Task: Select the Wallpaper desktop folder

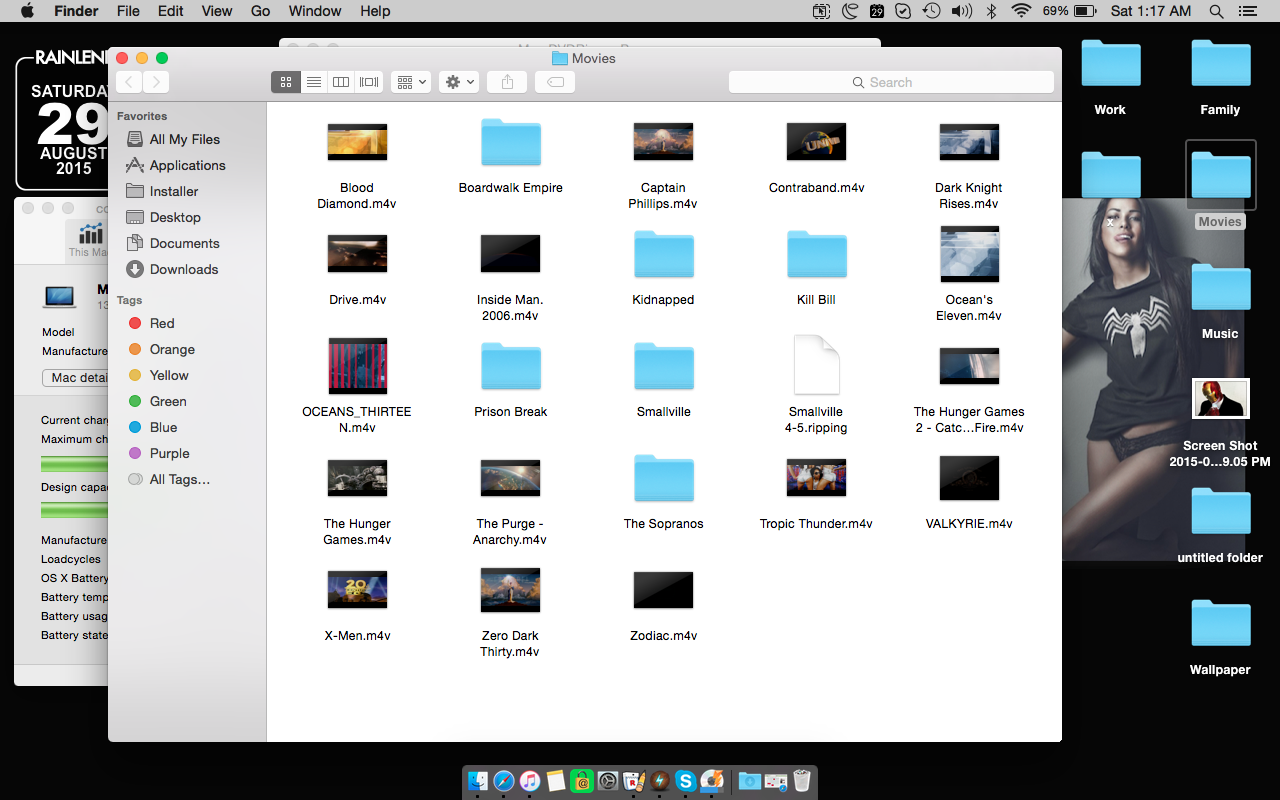Action: 1220,623
